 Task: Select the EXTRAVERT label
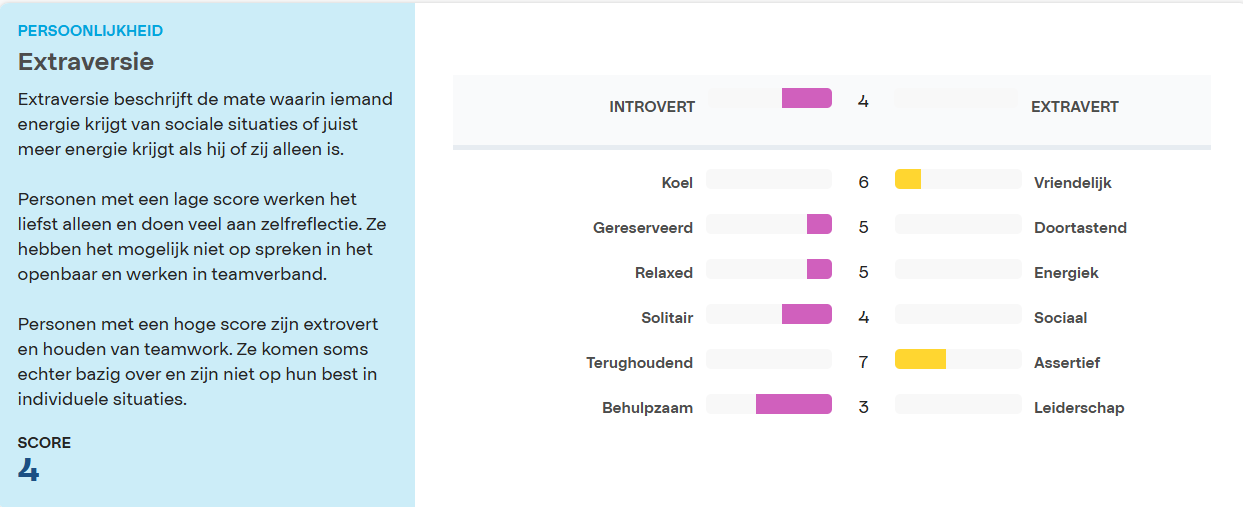click(1074, 107)
